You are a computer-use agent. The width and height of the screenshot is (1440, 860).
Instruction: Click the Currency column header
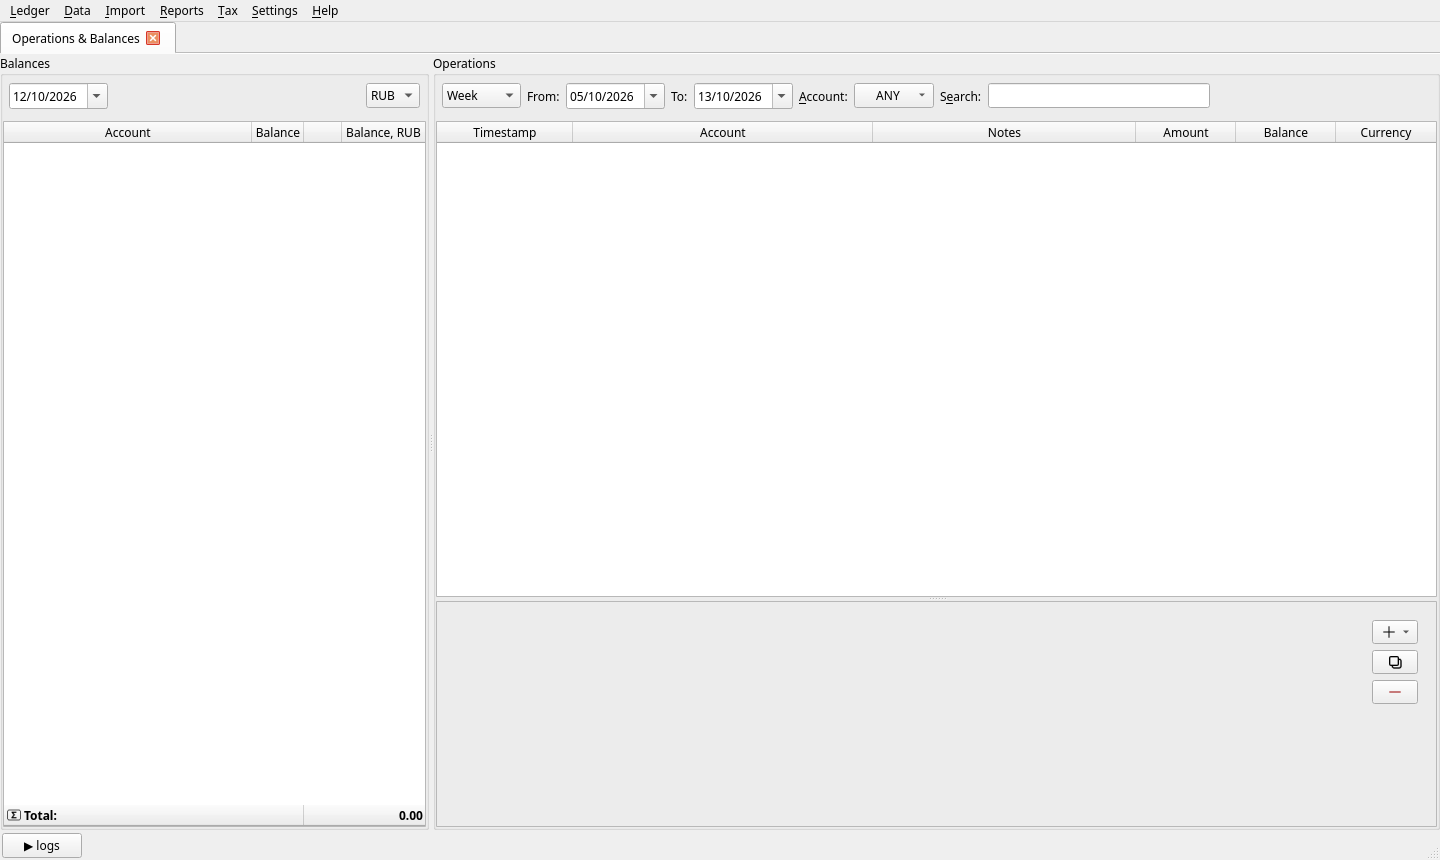(x=1386, y=132)
